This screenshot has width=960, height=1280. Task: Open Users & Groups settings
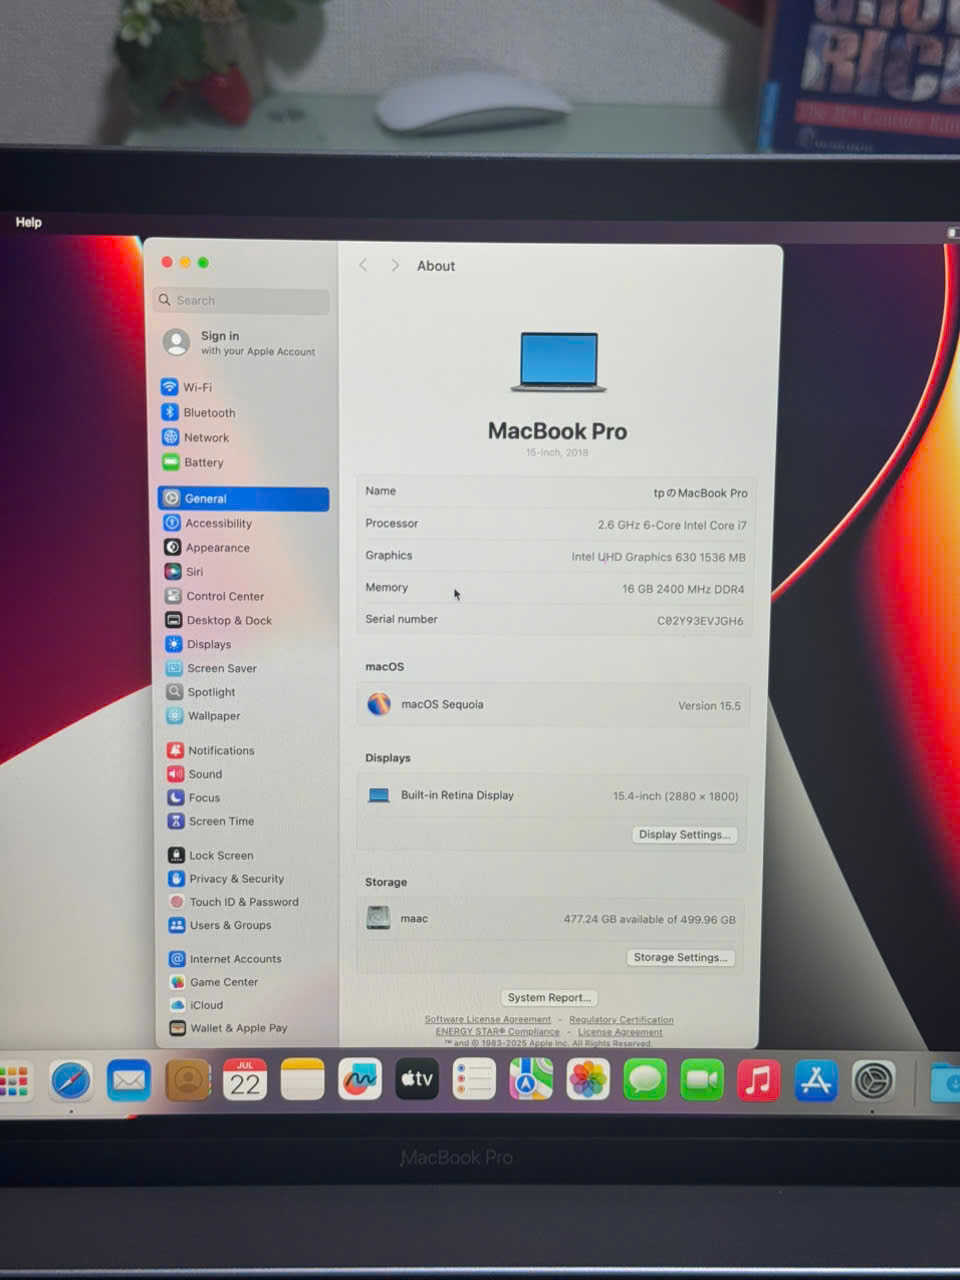[220, 925]
